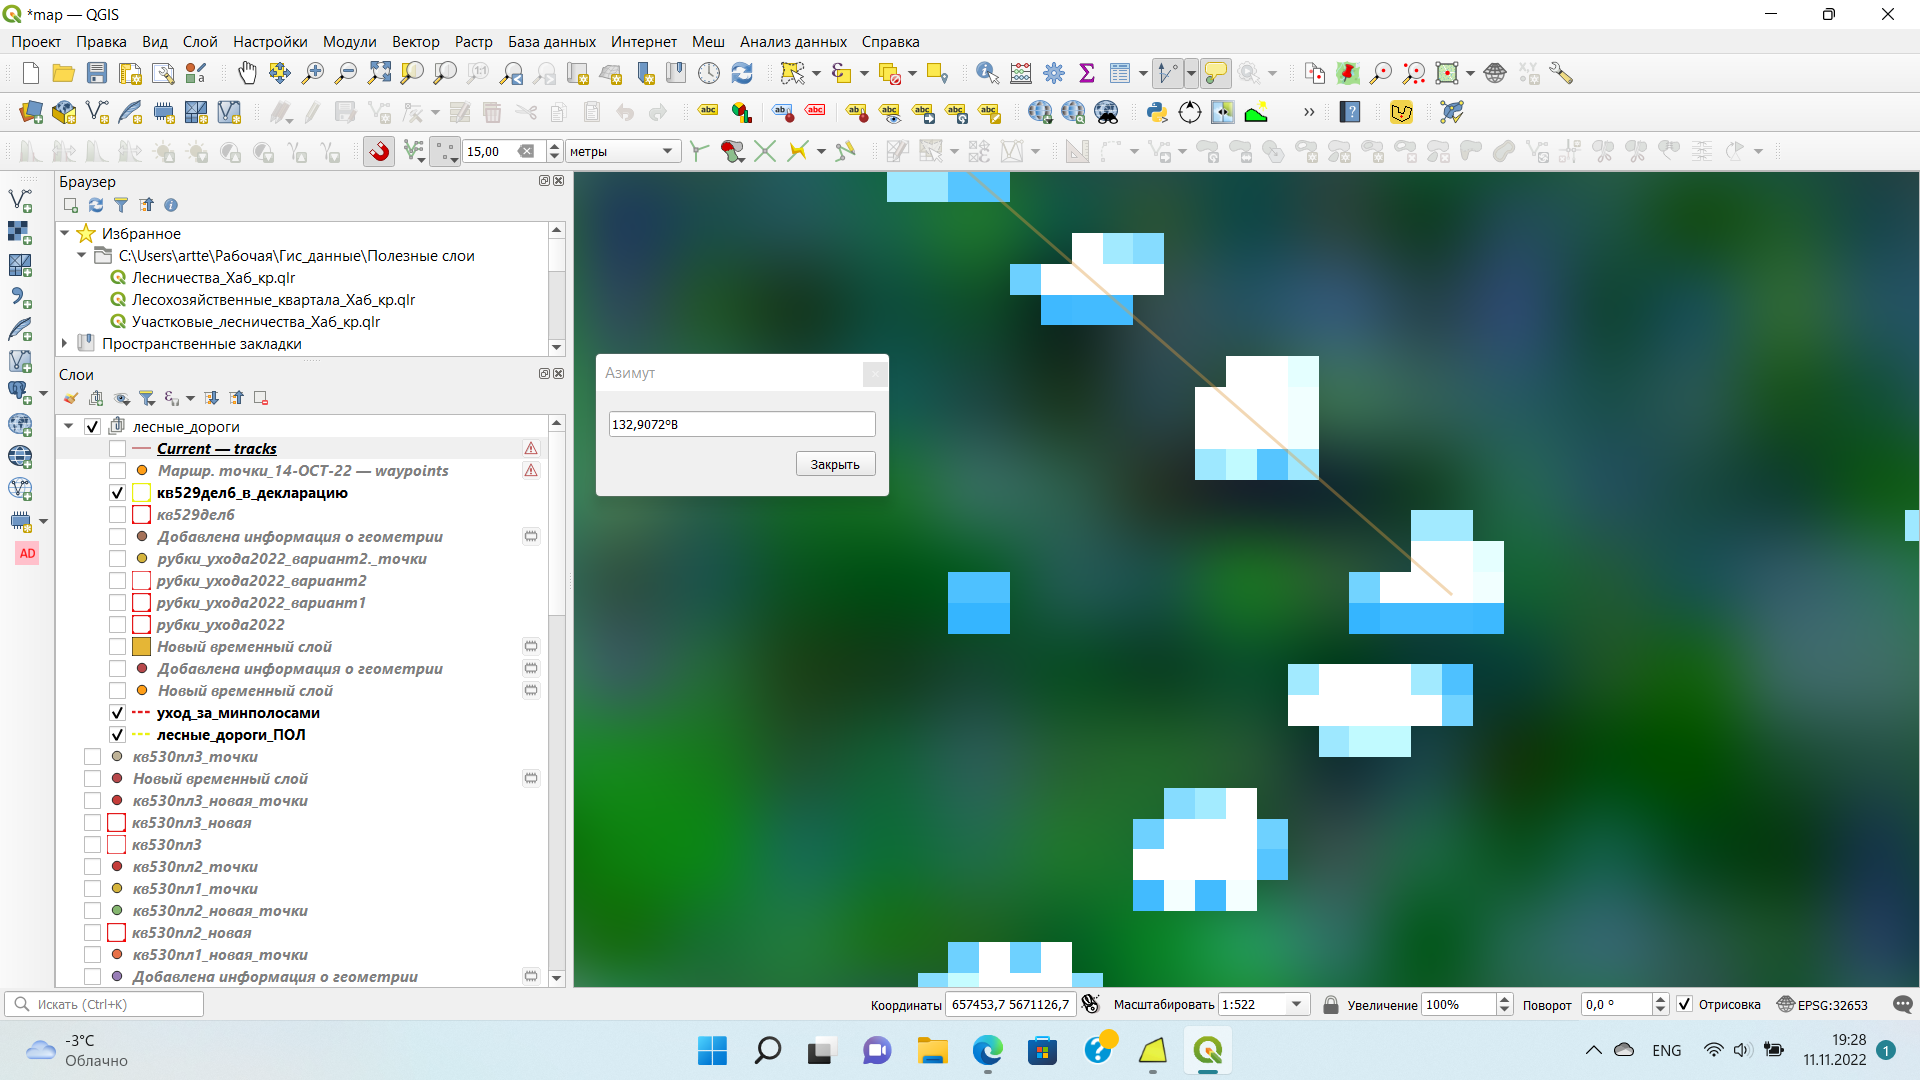Toggle the snapping magnet icon
This screenshot has width=1920, height=1080.
pos(379,151)
